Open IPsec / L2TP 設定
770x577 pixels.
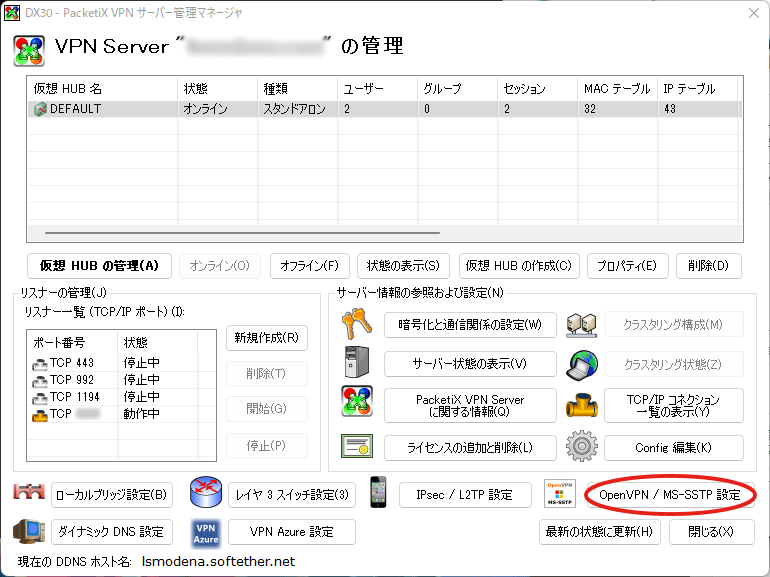(465, 495)
